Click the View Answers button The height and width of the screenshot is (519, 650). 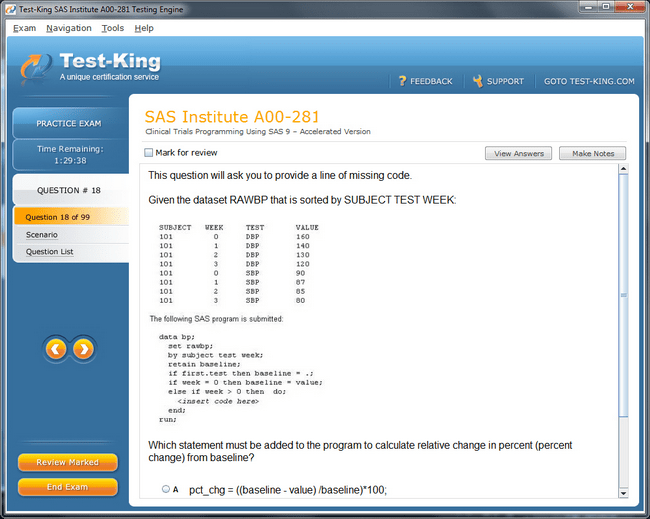point(519,153)
